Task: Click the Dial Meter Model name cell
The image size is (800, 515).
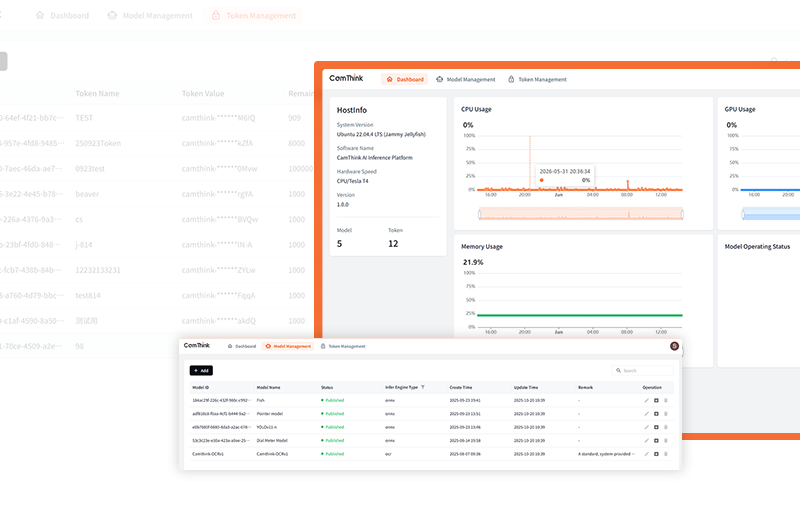Action: [272, 440]
